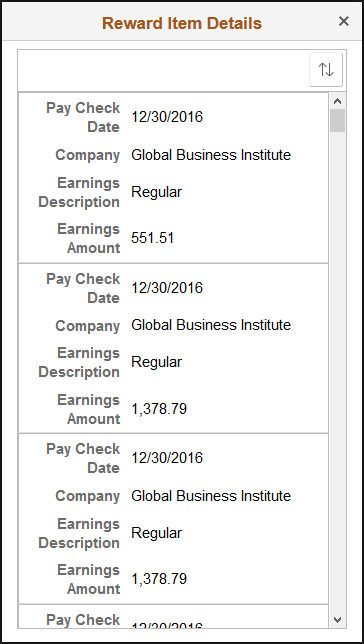Select the third record's 1,378.79 amount

click(159, 579)
